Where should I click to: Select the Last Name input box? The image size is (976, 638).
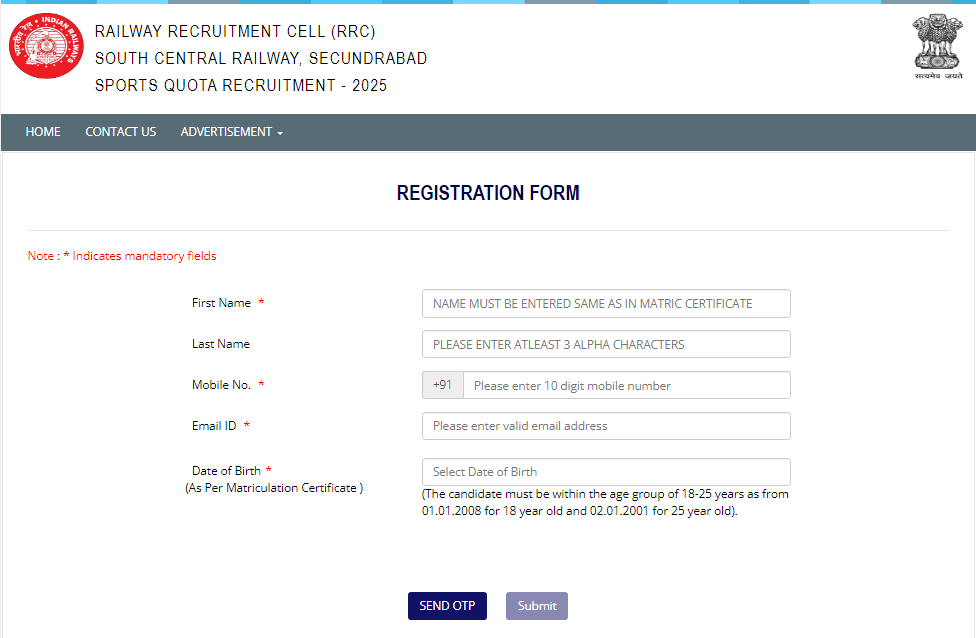pos(605,344)
